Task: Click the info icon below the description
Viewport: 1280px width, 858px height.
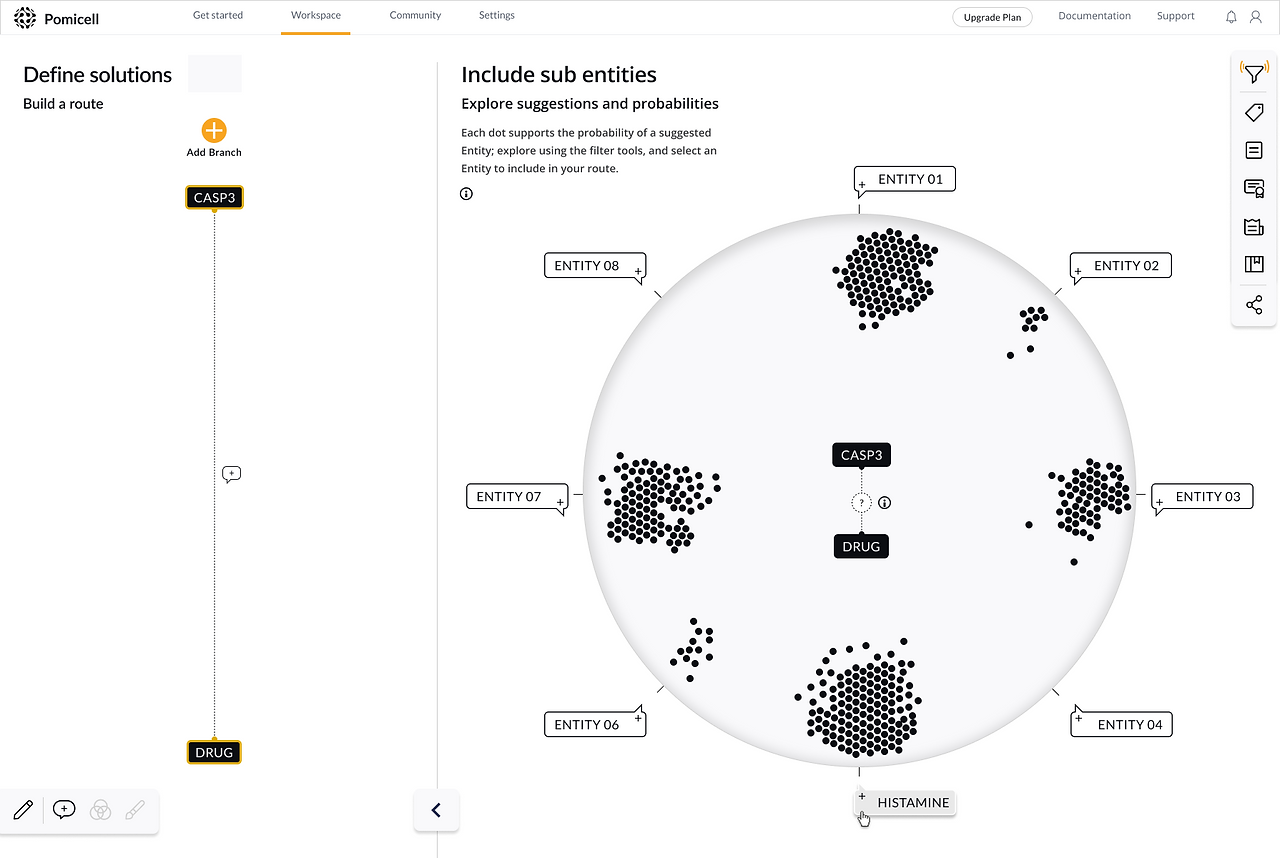Action: tap(466, 194)
